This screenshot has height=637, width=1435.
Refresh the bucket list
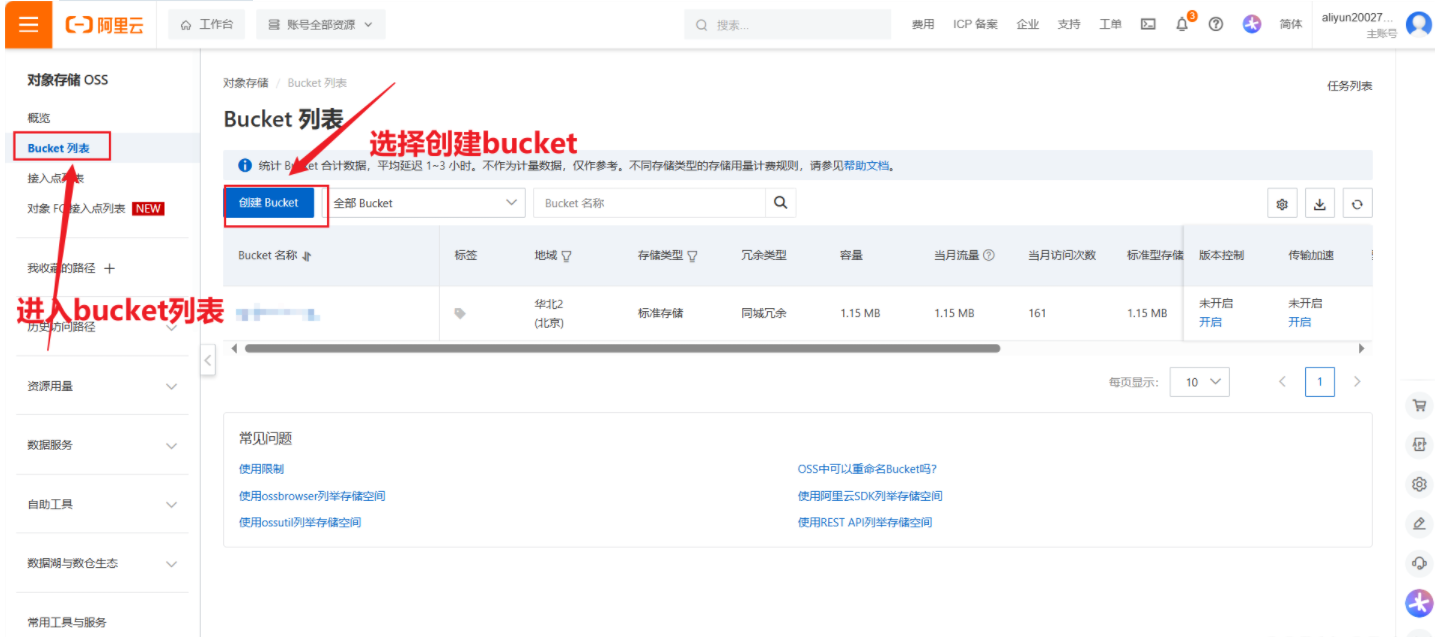(1357, 204)
